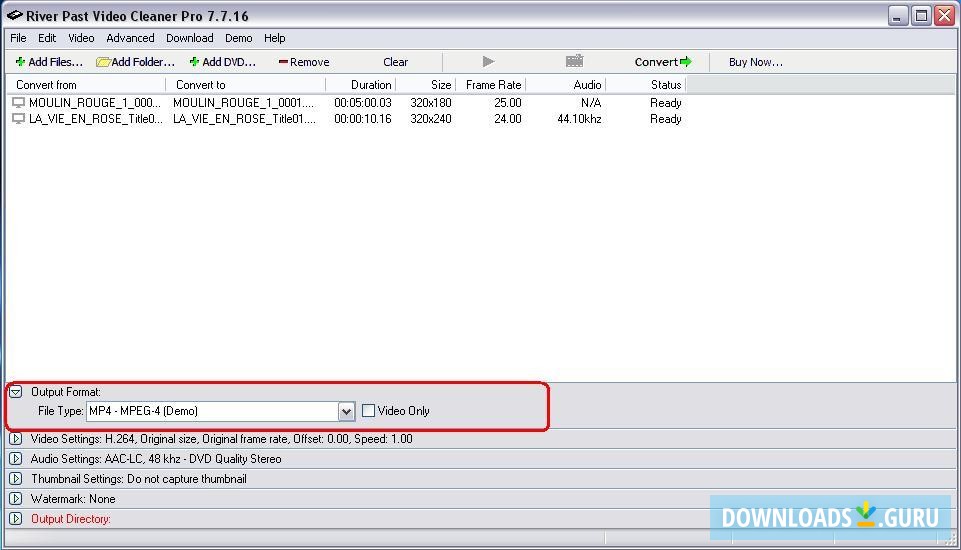
Task: Click the Duration column header
Action: click(x=360, y=85)
